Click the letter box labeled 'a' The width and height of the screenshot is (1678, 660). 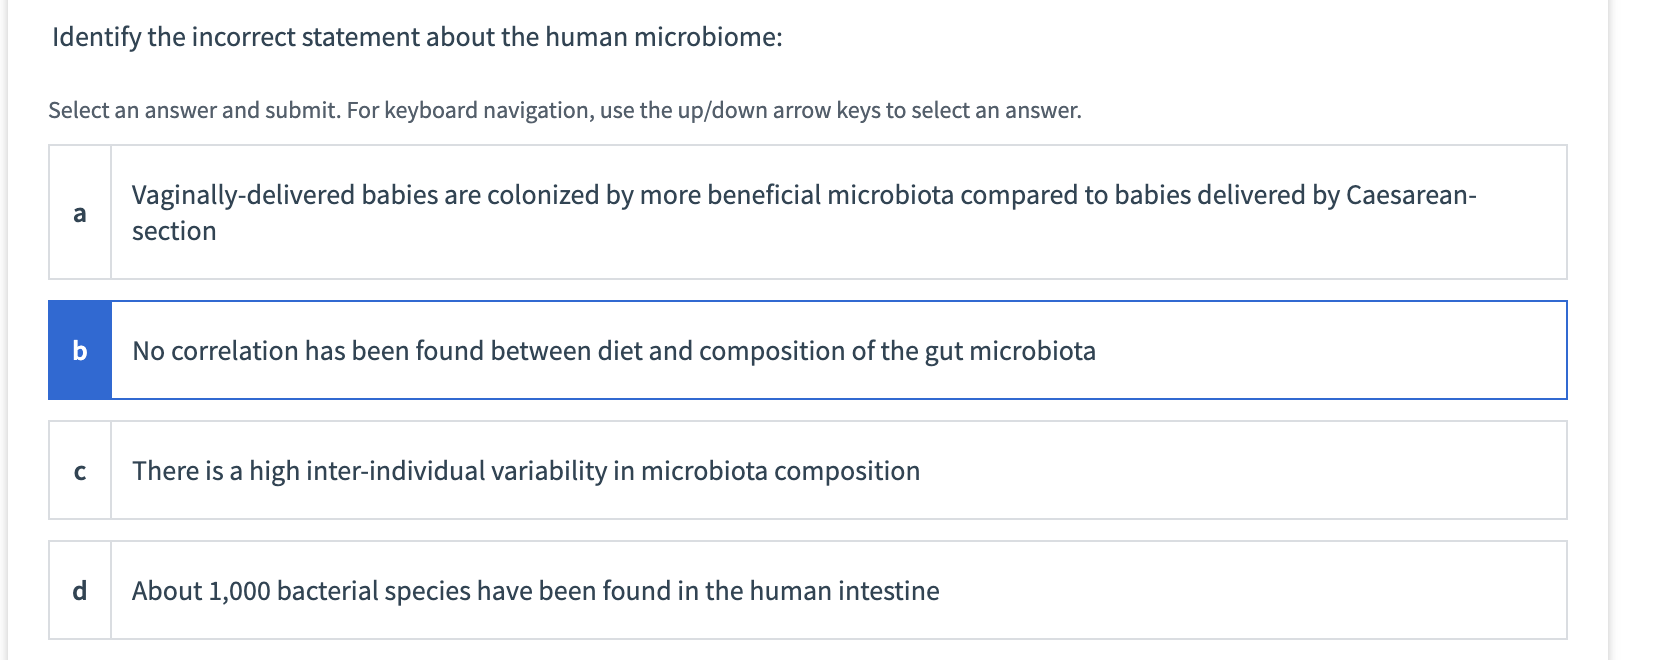click(x=80, y=211)
